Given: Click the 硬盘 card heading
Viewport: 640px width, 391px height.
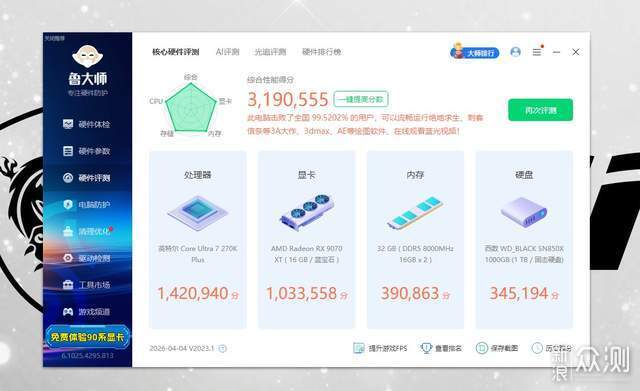Looking at the screenshot, I should click(524, 175).
